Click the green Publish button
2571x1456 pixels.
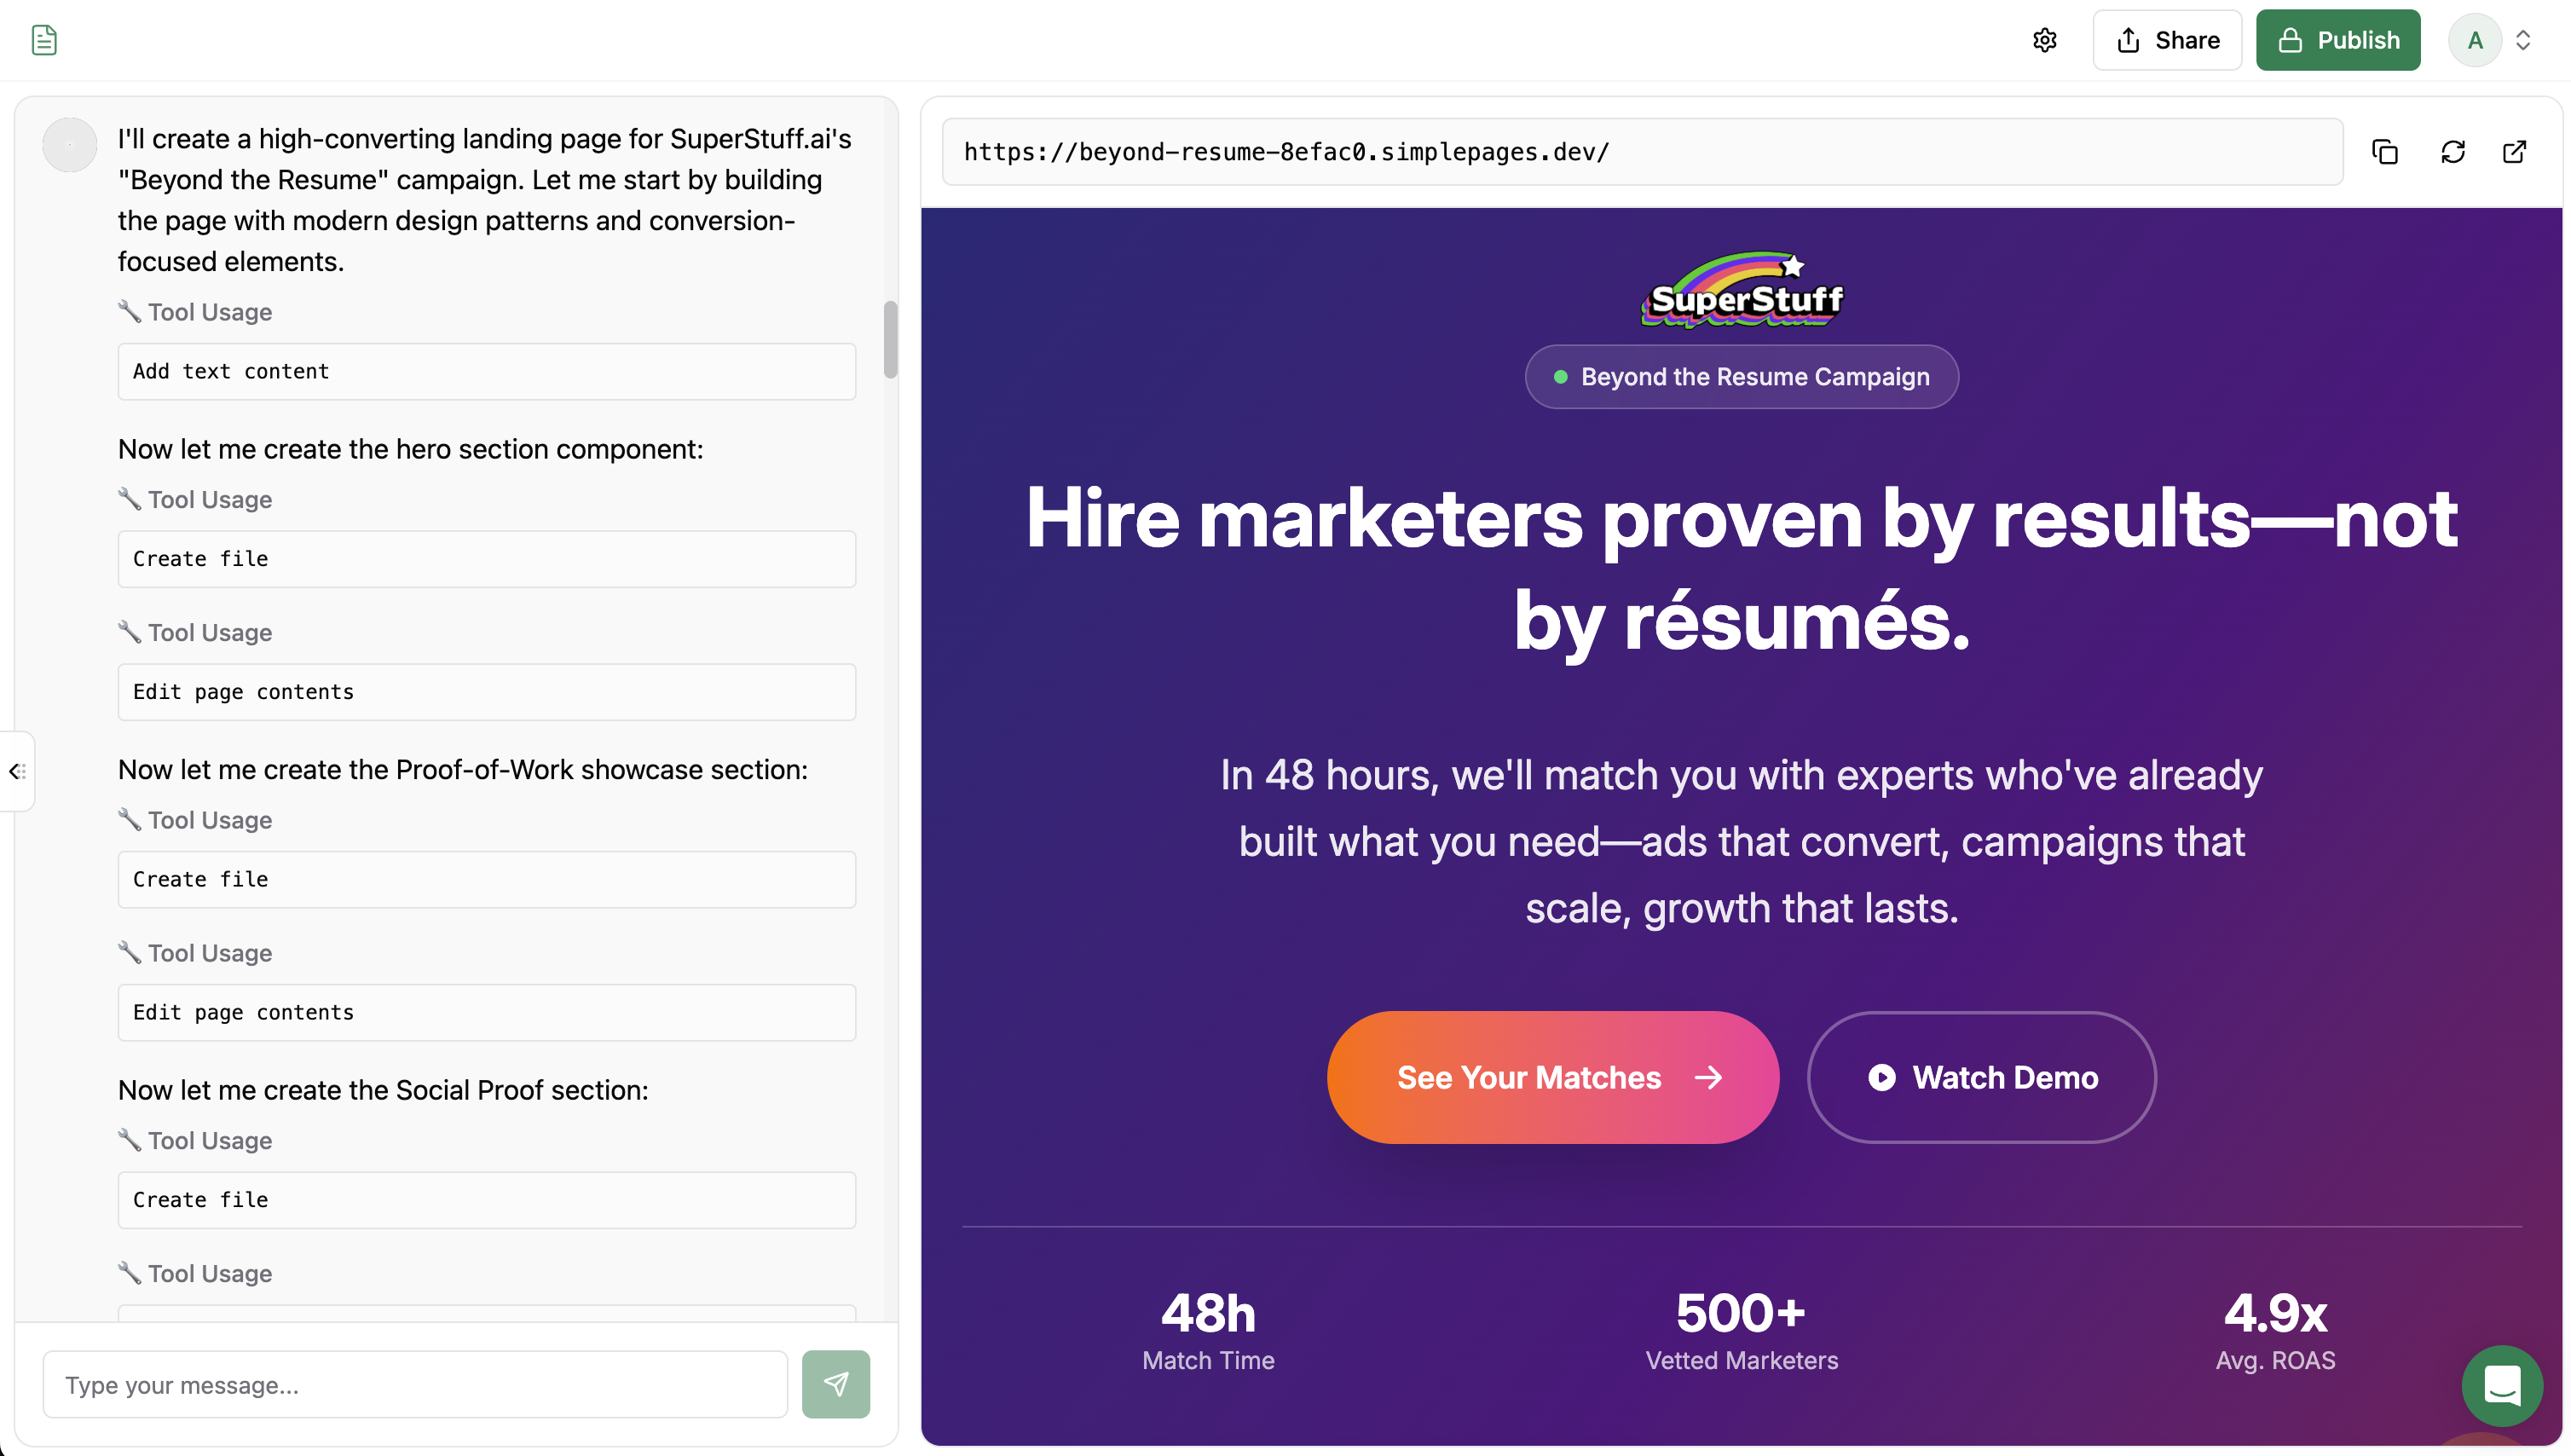[x=2337, y=40]
